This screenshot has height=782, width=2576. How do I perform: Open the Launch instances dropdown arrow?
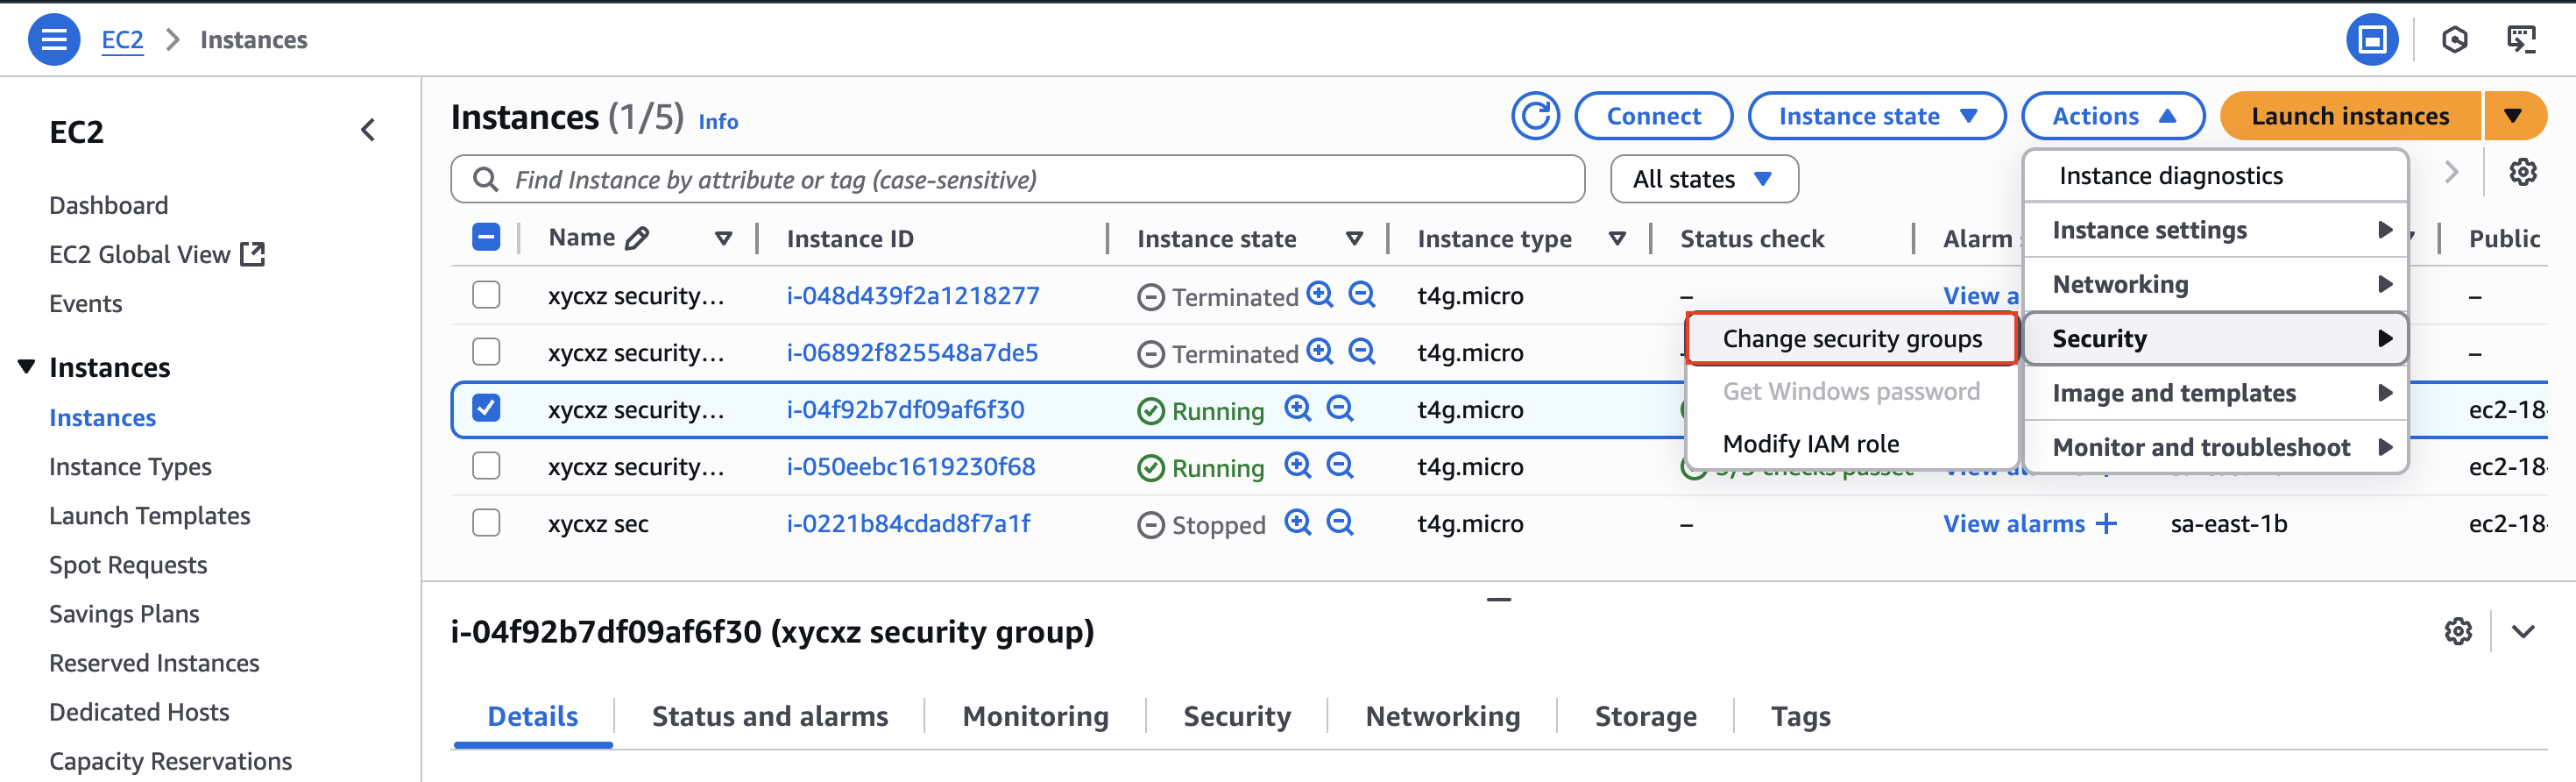[2512, 117]
